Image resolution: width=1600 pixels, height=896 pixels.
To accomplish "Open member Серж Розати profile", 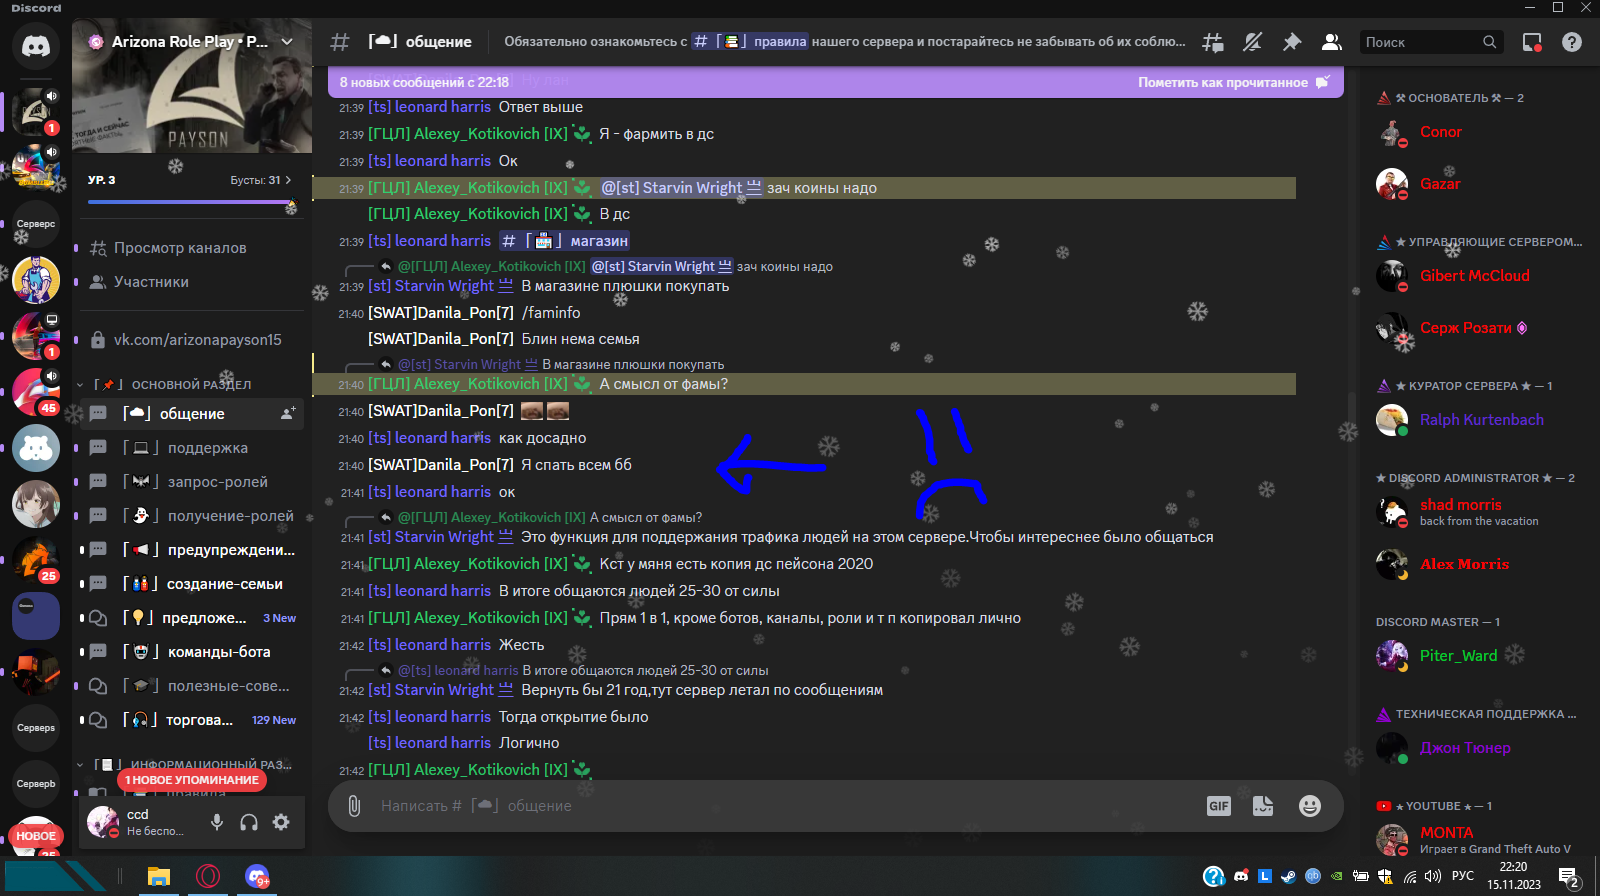I will [1474, 328].
